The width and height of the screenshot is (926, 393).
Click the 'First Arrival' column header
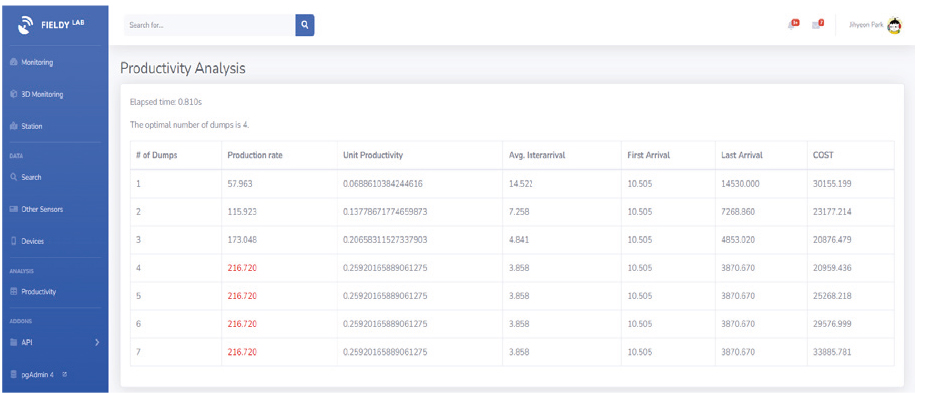(x=648, y=155)
